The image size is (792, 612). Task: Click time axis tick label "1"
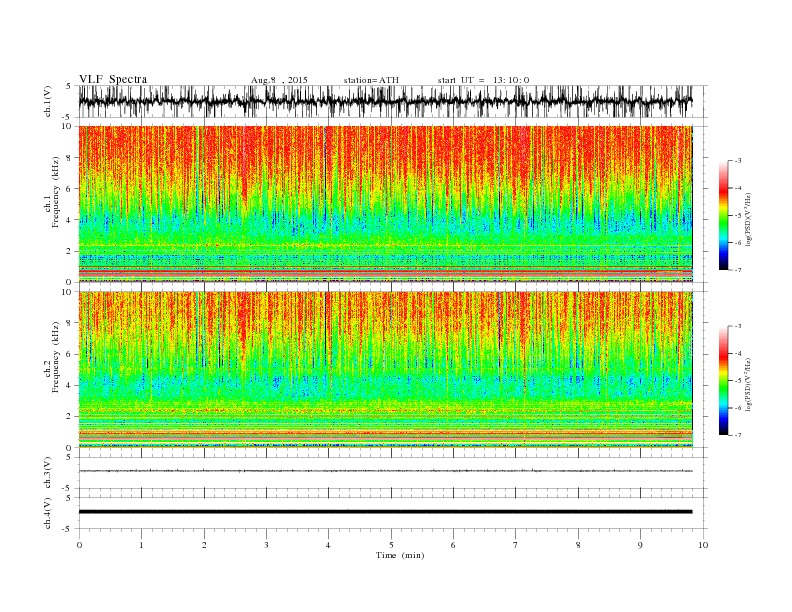click(x=141, y=545)
